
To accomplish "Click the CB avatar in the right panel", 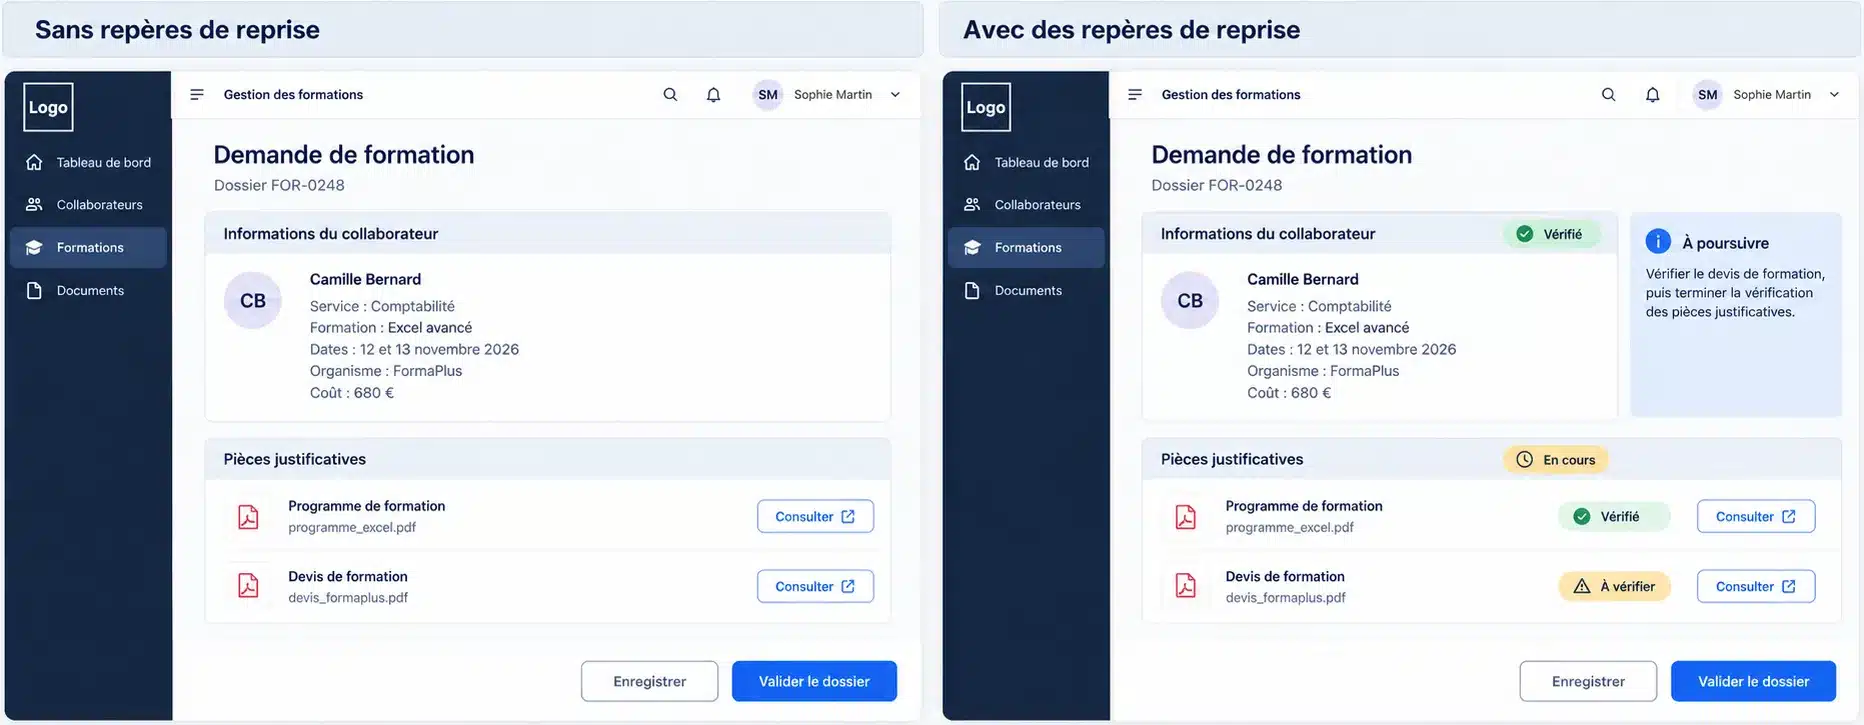I will coord(1190,300).
